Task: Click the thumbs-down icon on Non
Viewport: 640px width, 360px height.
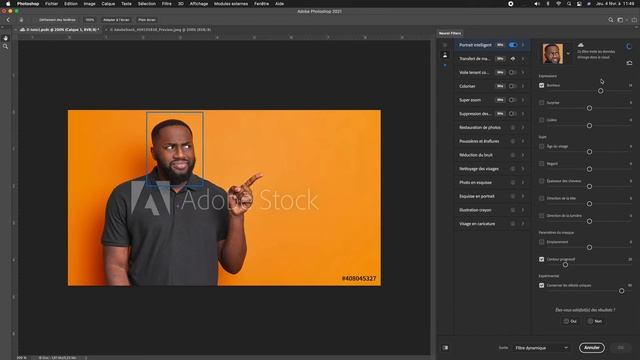Action: click(x=590, y=321)
